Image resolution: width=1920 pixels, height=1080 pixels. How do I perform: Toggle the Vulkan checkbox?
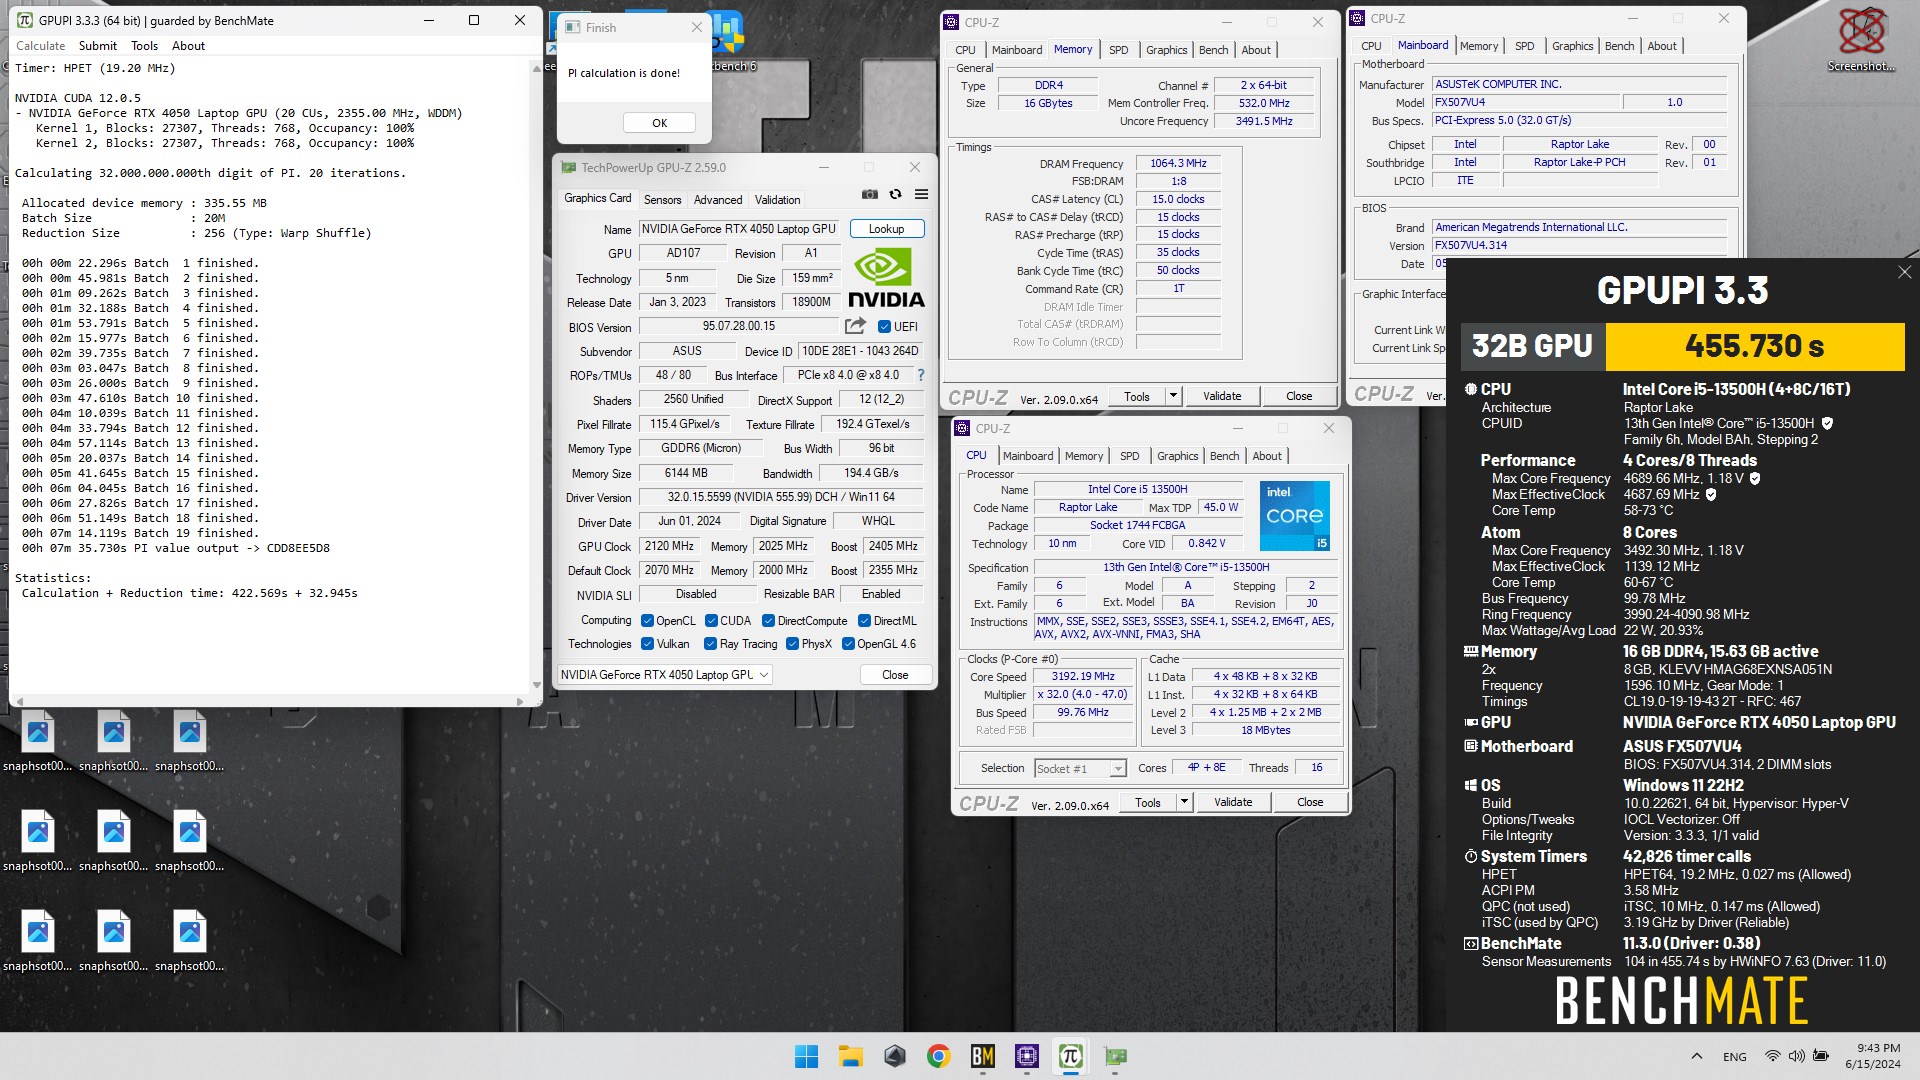coord(647,644)
